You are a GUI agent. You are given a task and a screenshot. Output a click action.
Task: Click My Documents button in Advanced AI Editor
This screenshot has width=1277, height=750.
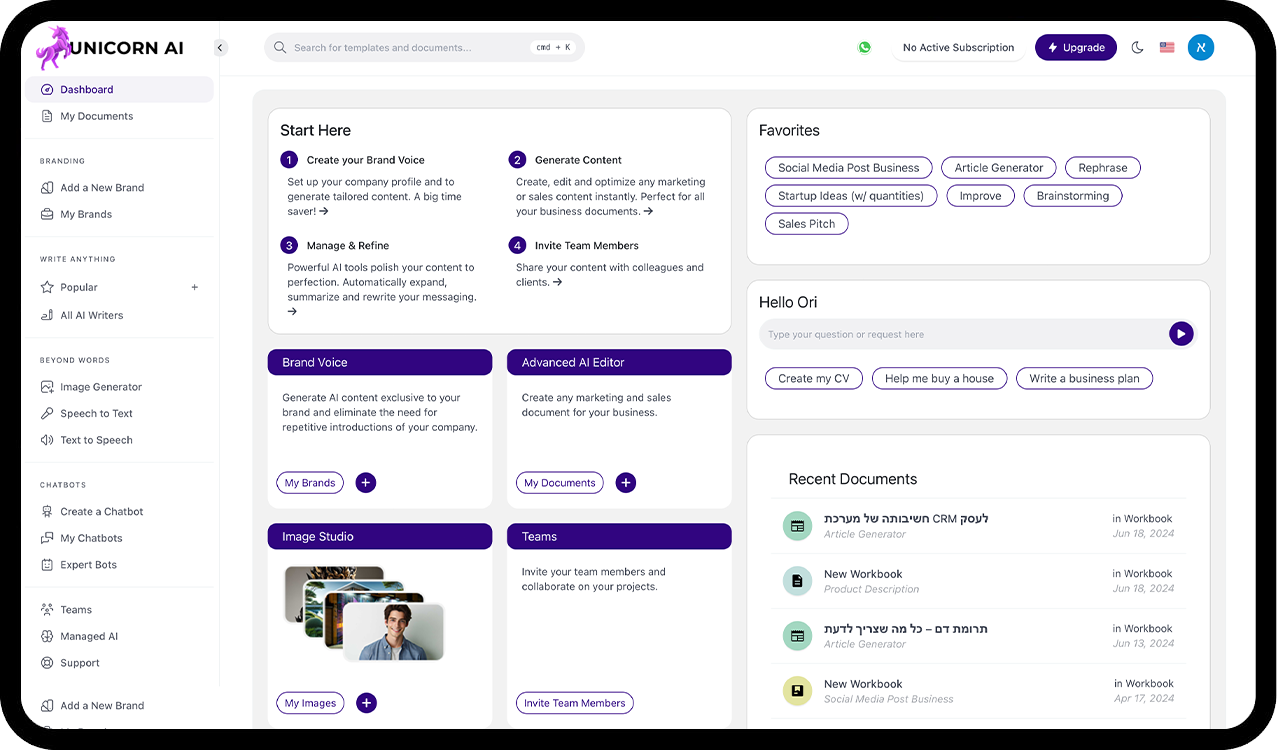click(560, 483)
